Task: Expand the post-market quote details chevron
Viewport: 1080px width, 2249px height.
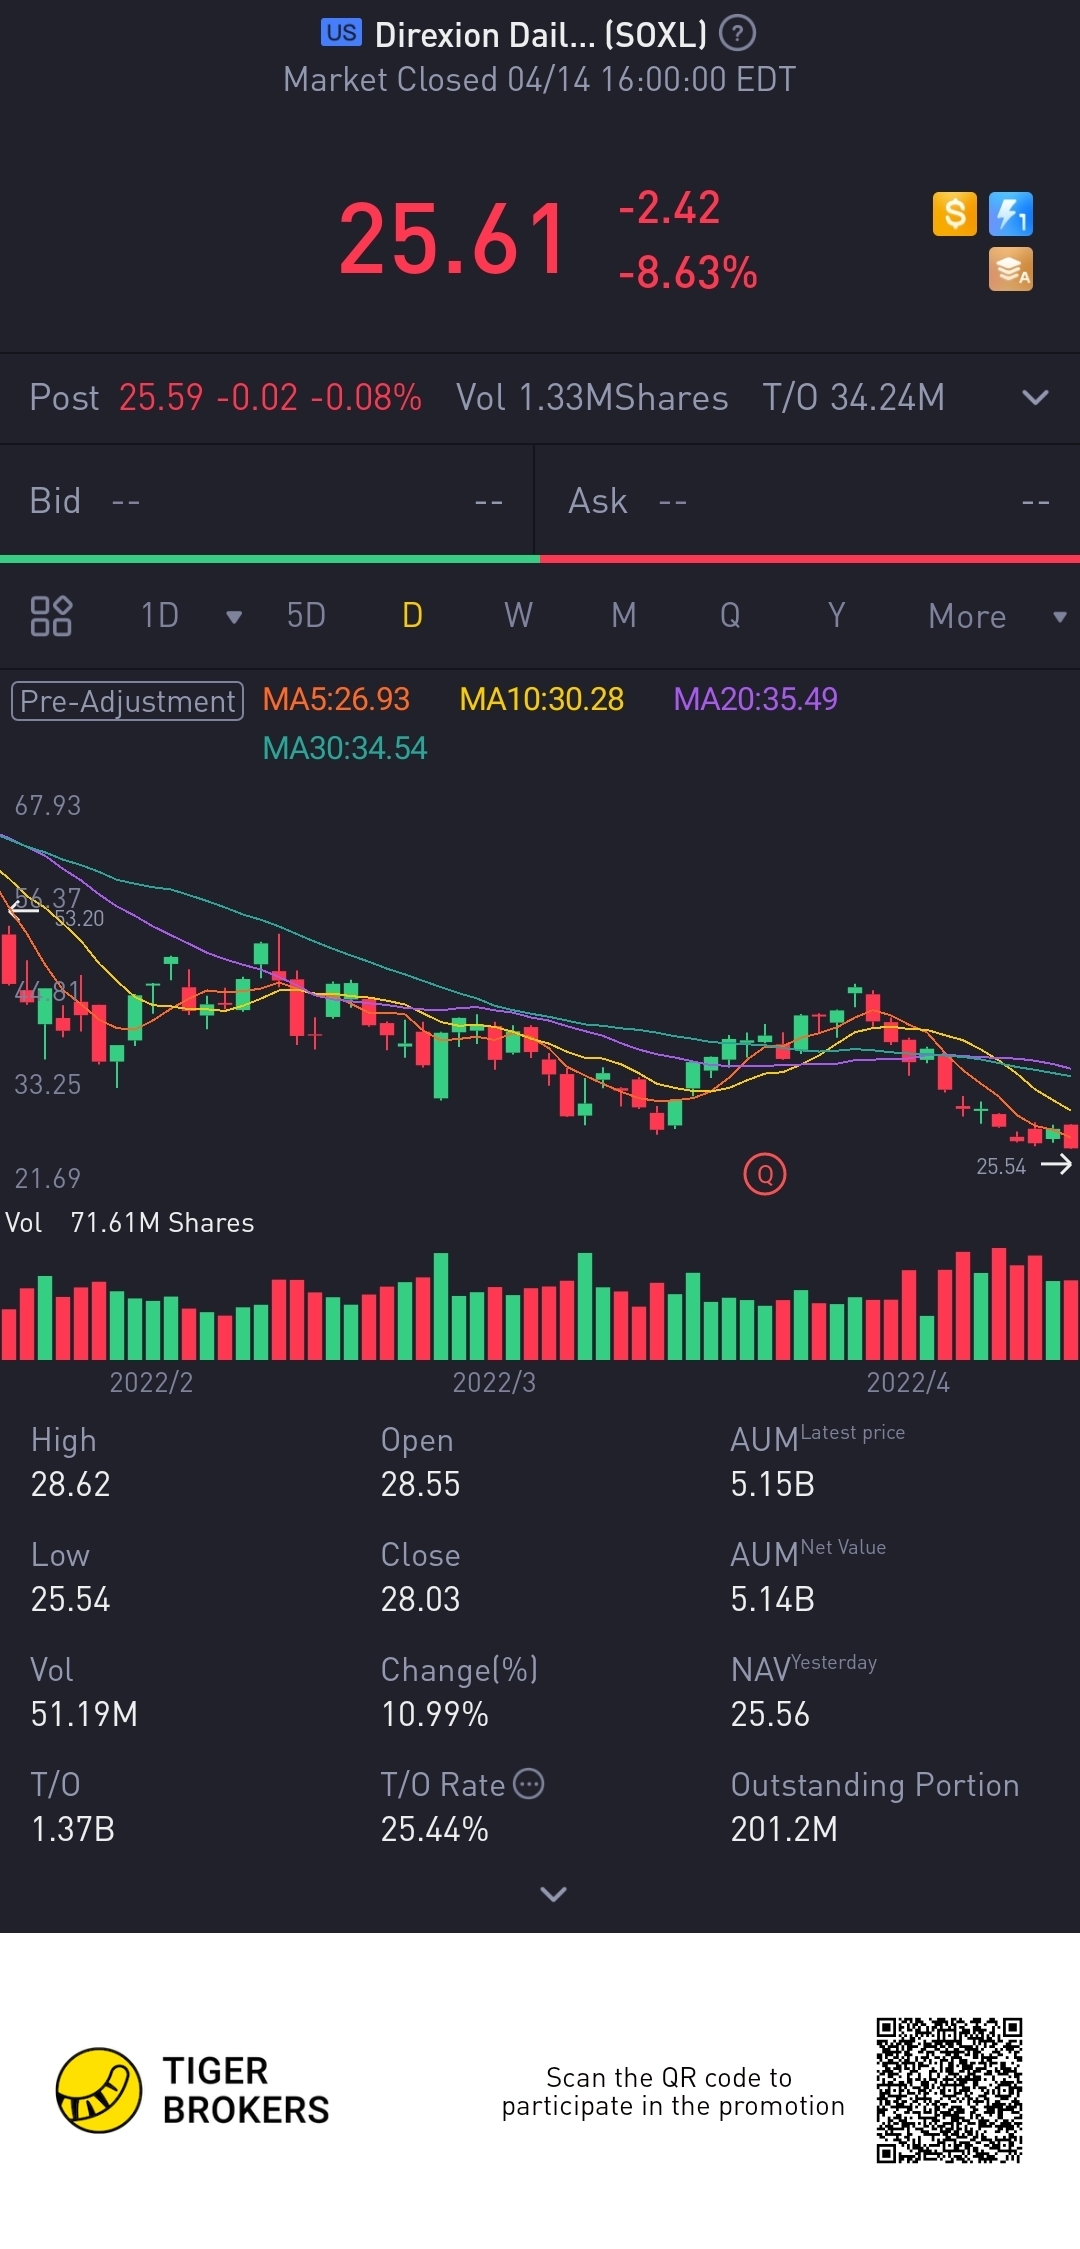Action: 1035,397
